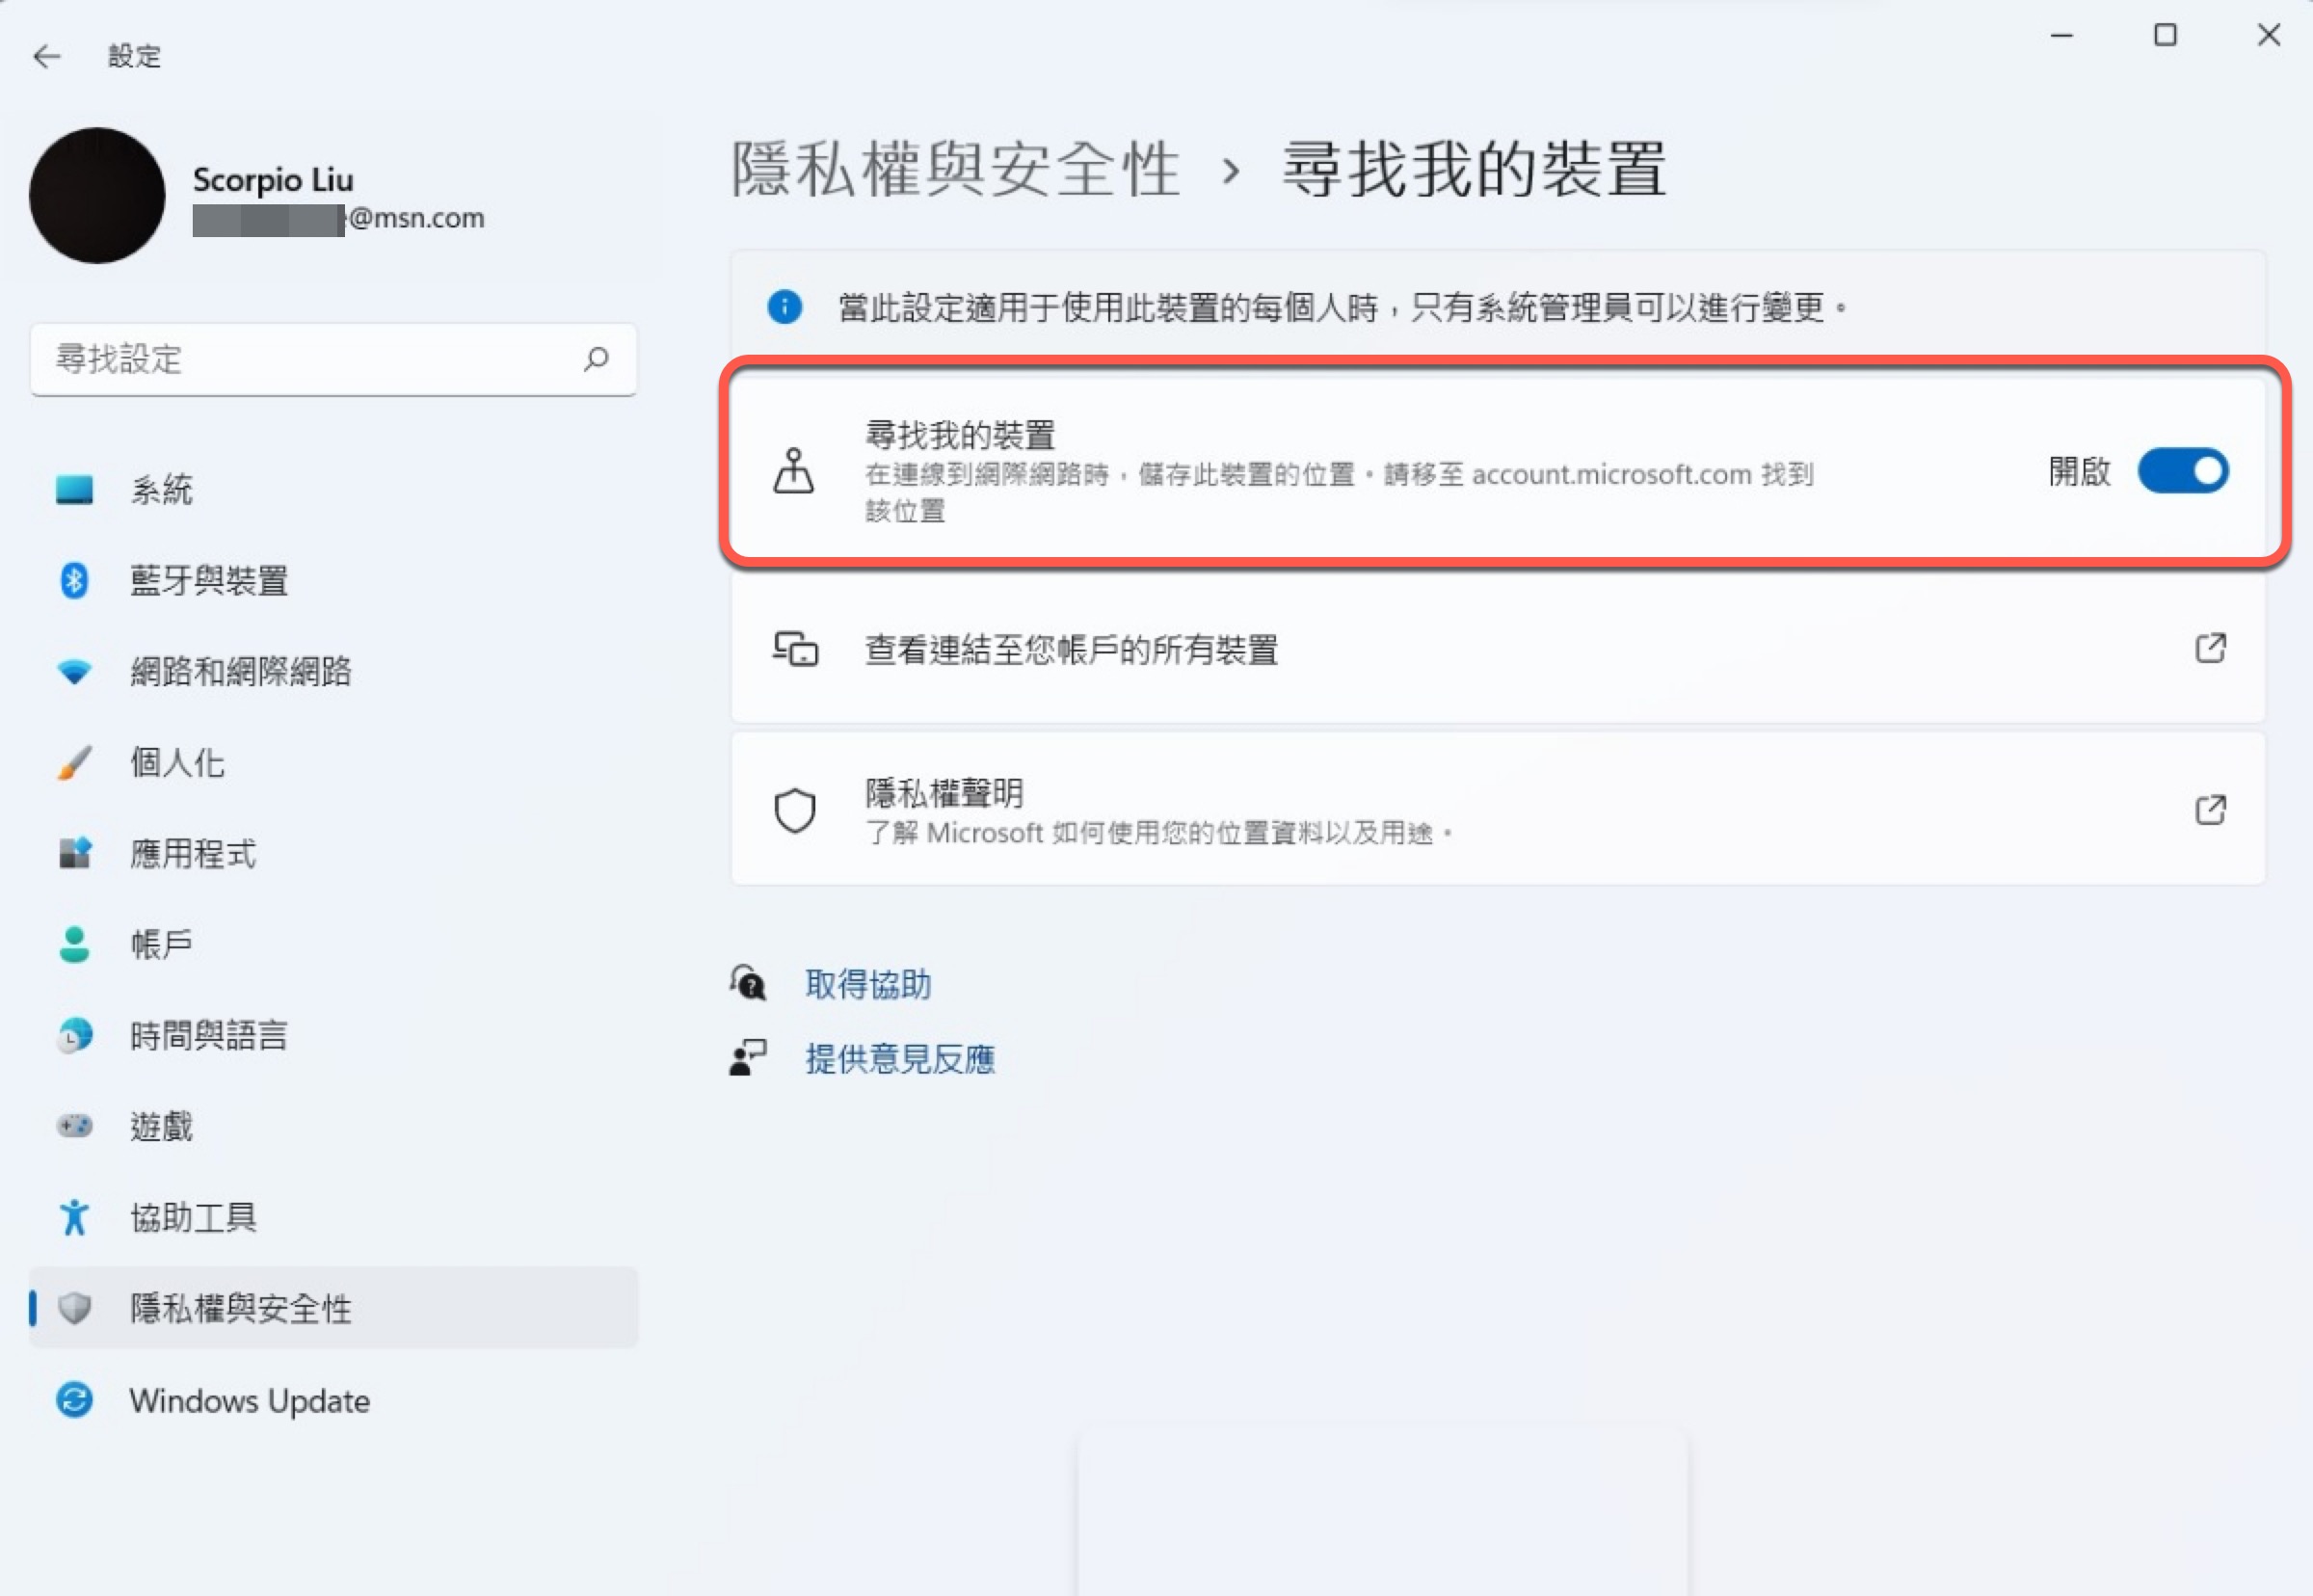This screenshot has height=1596, width=2313.
Task: Turn off 尋找我的裝置 toggle switch
Action: click(x=2182, y=471)
